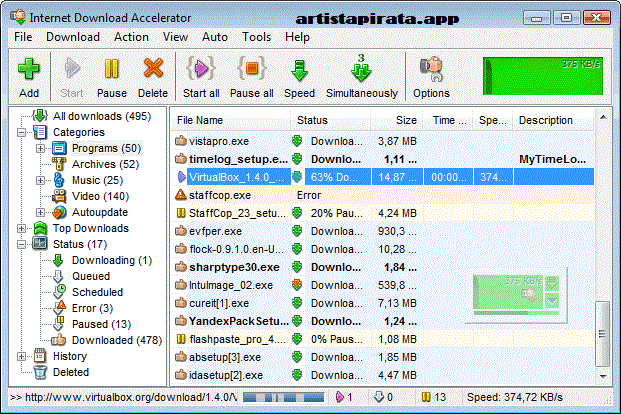Select the idasetup[2].exe download row

click(383, 375)
